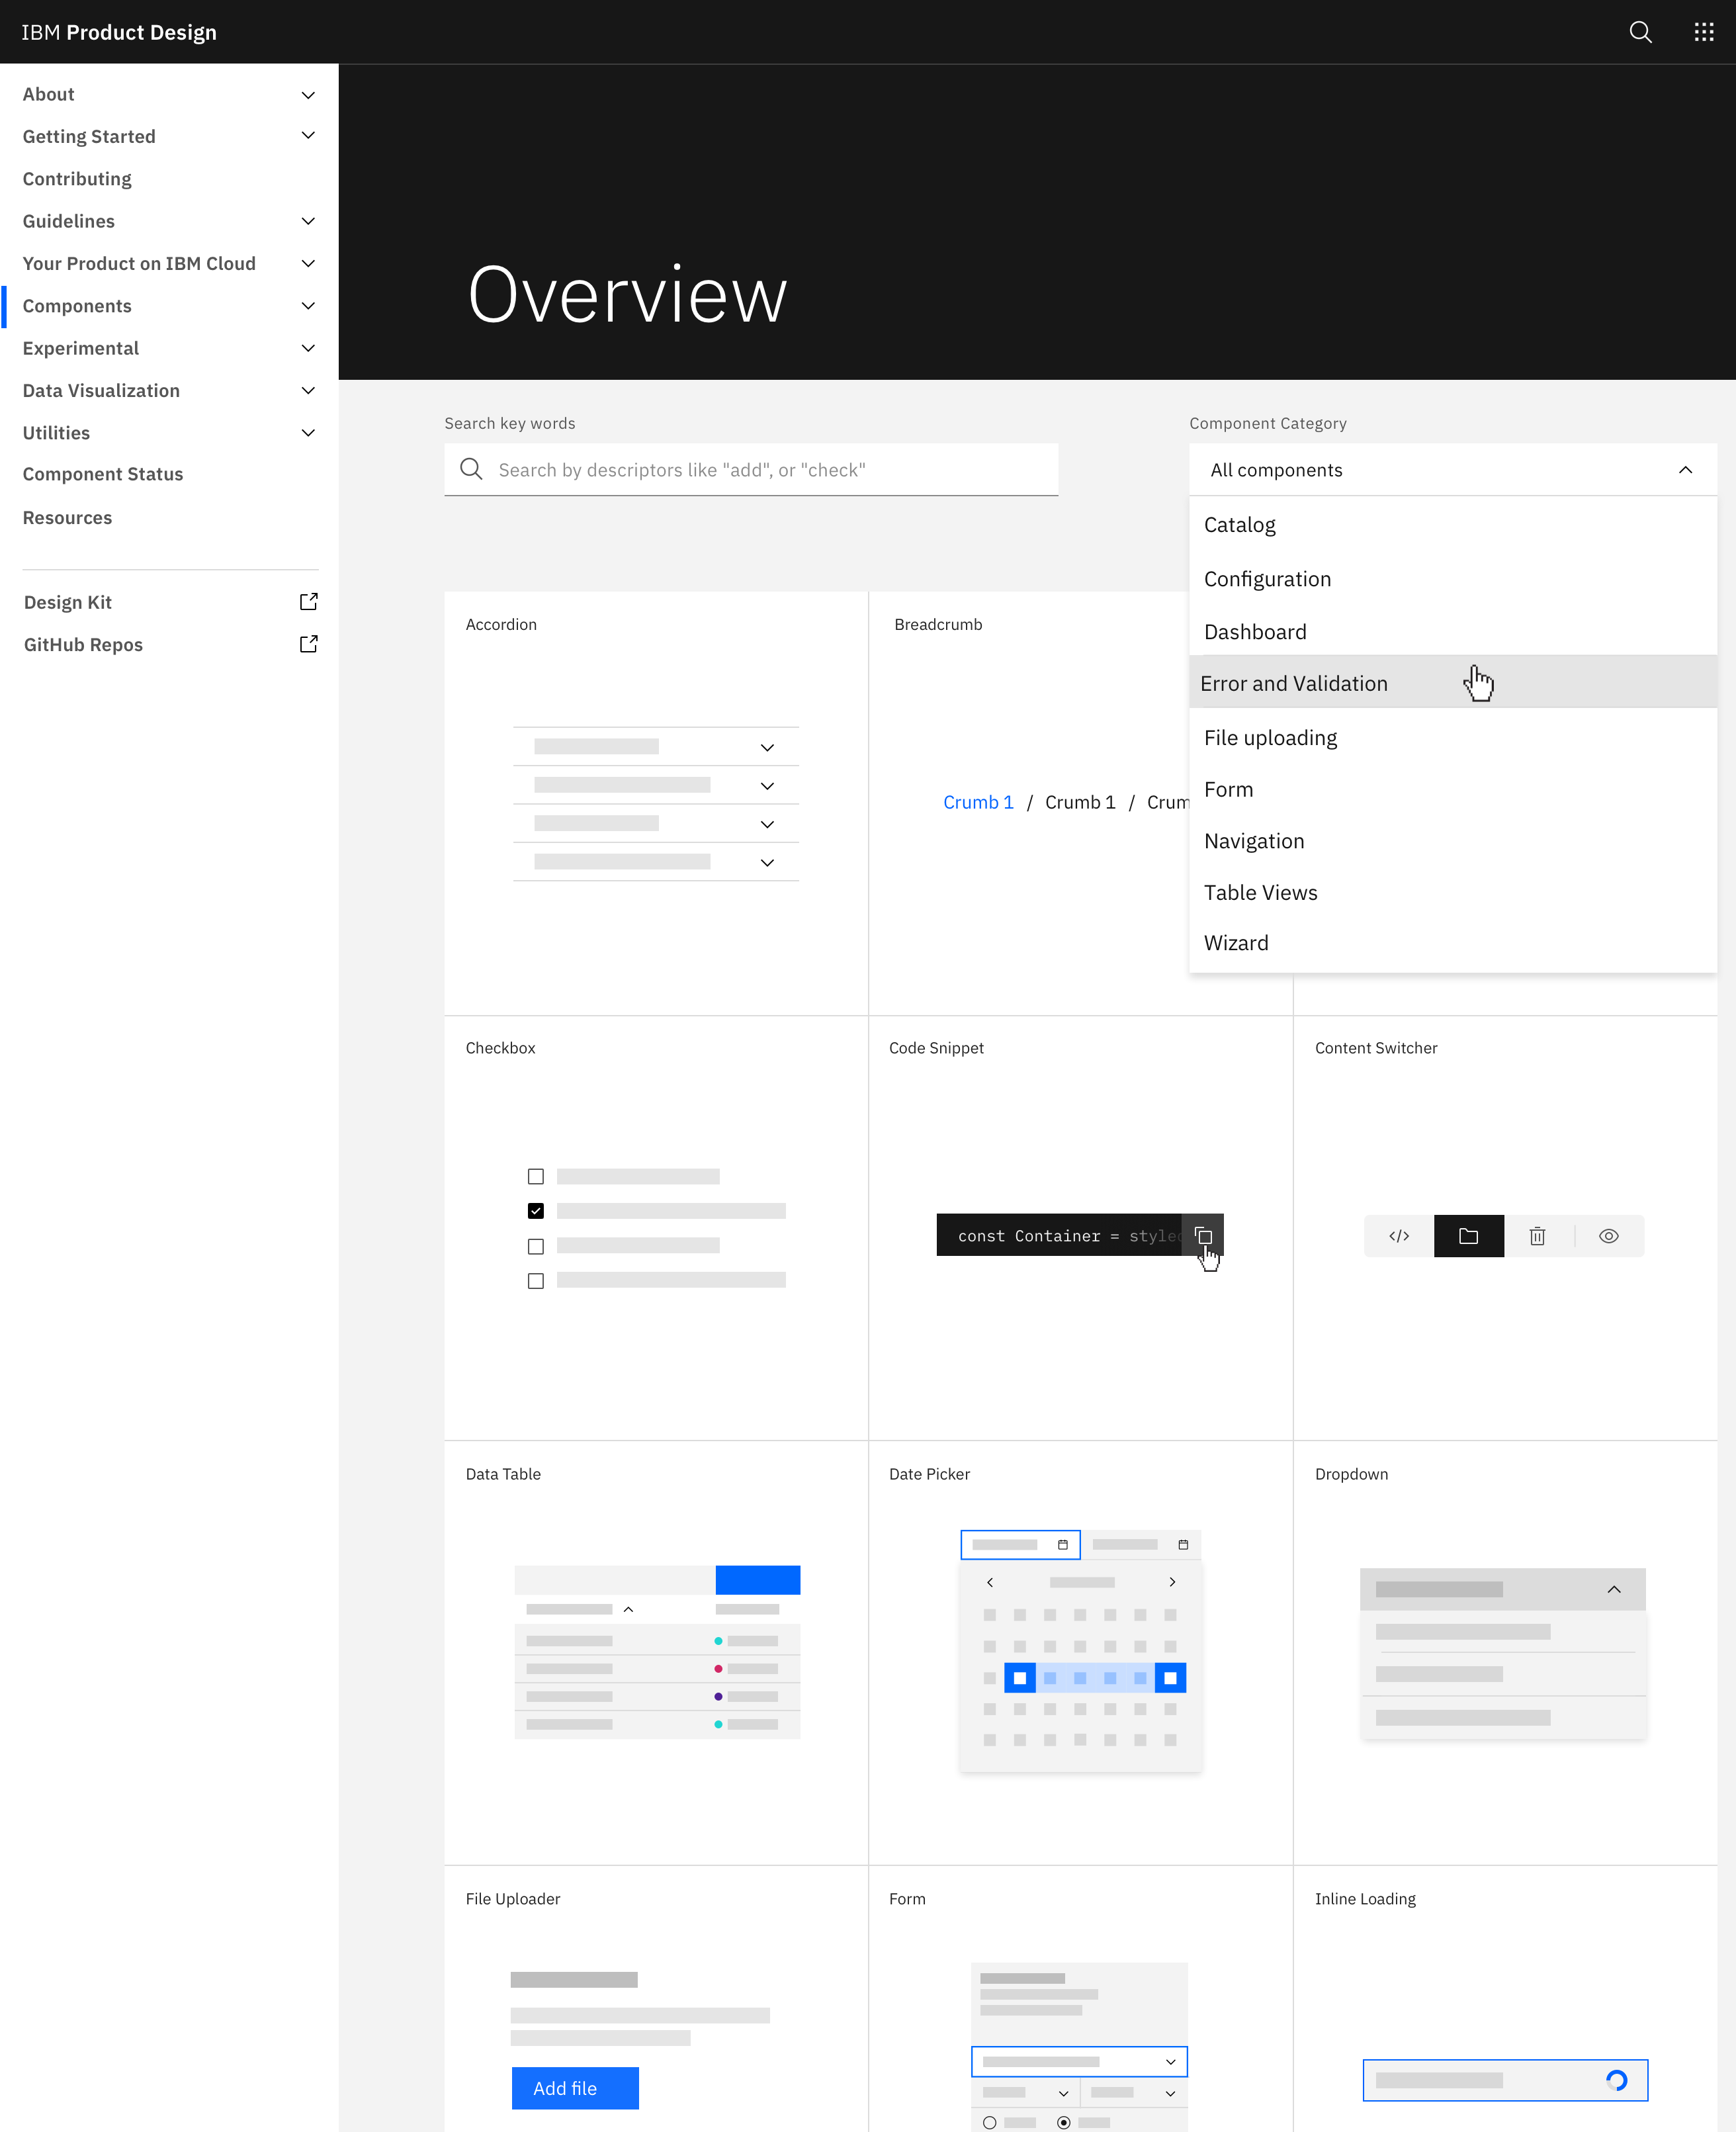Viewport: 1736px width, 2132px height.
Task: Click the external link icon beside GitHub Repos
Action: click(308, 643)
